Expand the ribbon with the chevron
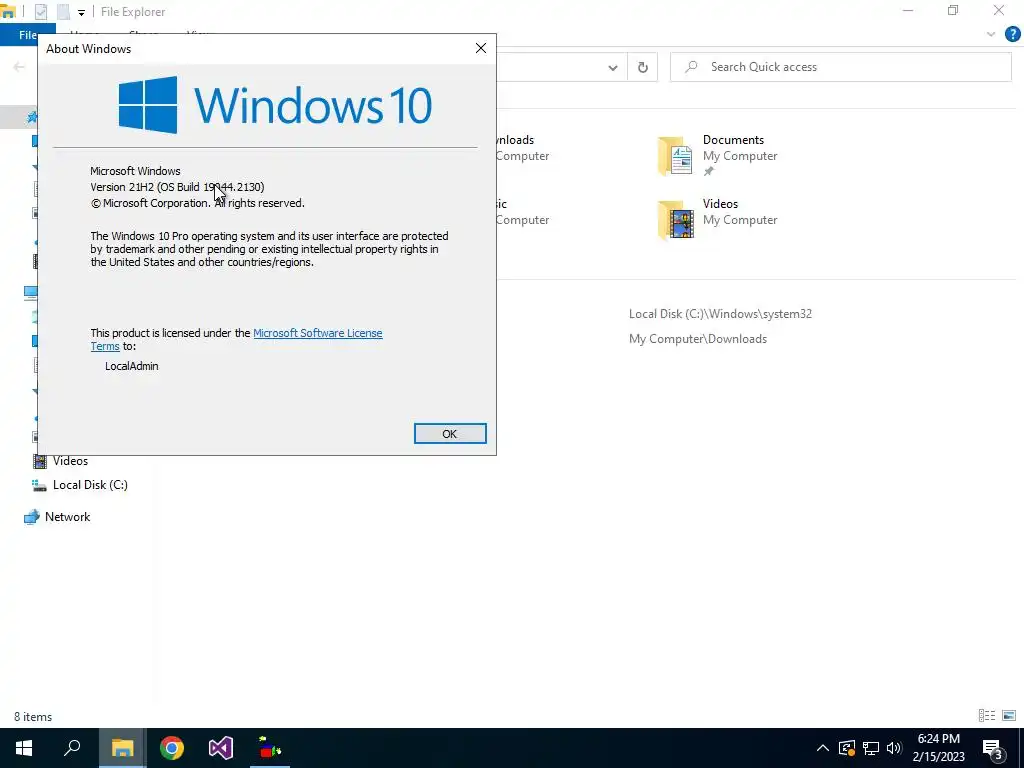The height and width of the screenshot is (768, 1024). pyautogui.click(x=991, y=35)
